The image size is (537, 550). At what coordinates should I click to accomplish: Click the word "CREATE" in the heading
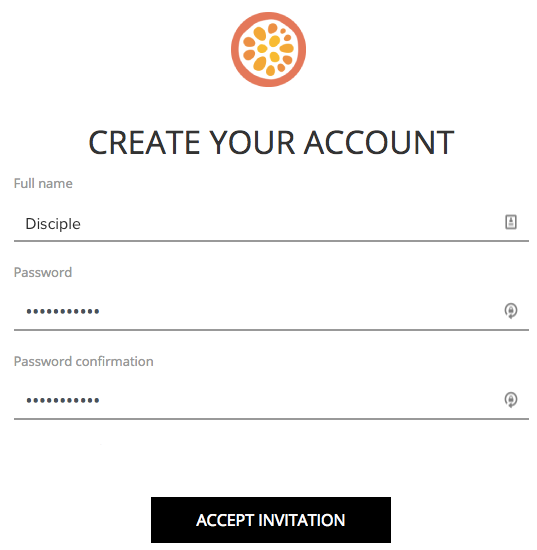pyautogui.click(x=144, y=142)
